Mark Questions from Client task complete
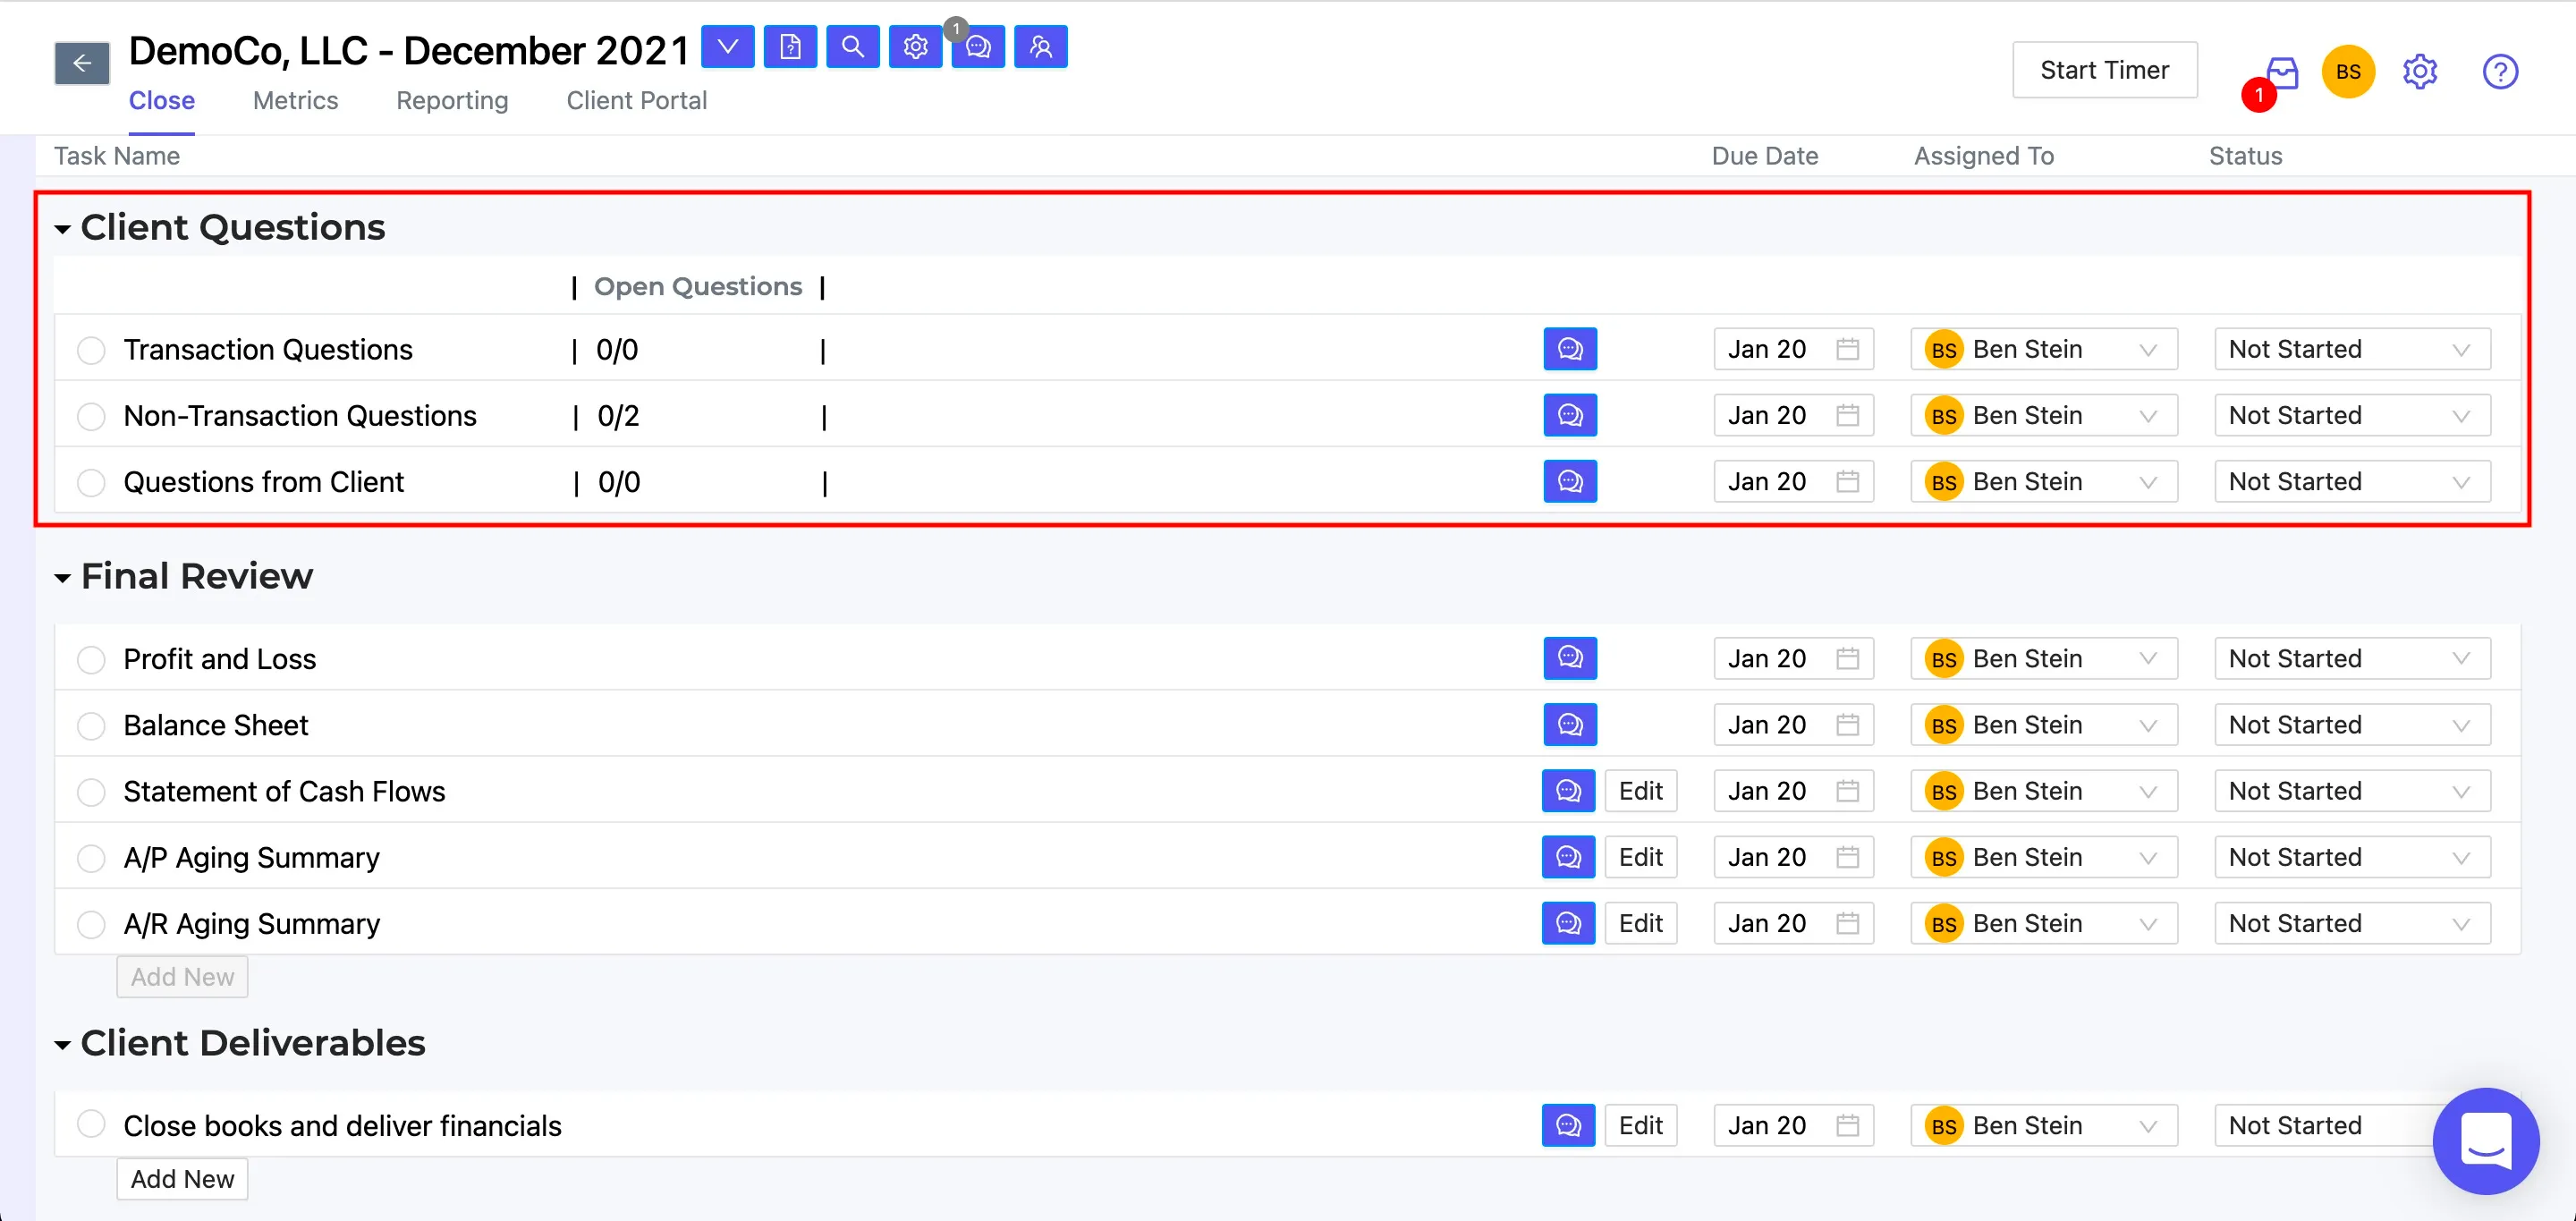Viewport: 2576px width, 1221px height. (x=91, y=482)
